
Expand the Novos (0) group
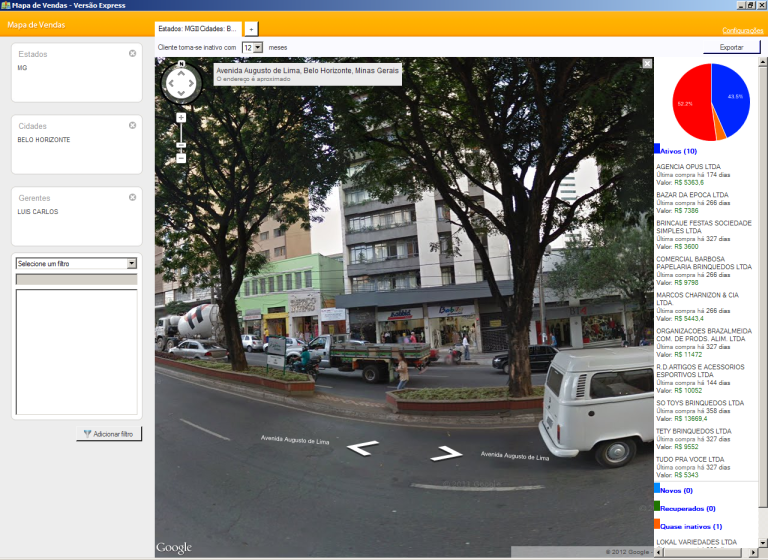(676, 490)
